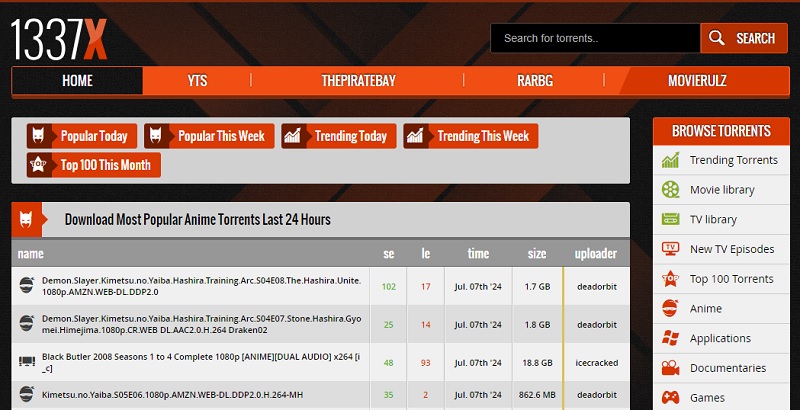Select the Popular Today button
Viewport: 800px width, 410px height.
[82, 136]
